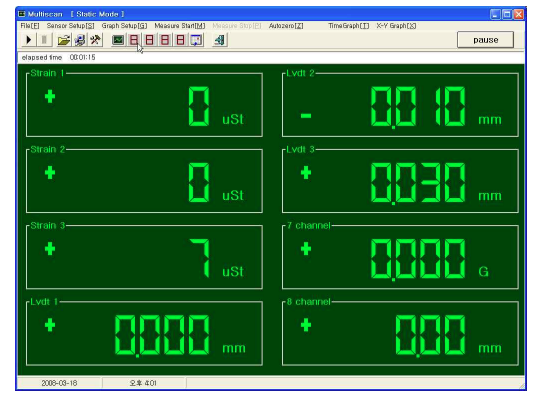
Task: Open the TimeGraph[T] menu
Action: (349, 26)
